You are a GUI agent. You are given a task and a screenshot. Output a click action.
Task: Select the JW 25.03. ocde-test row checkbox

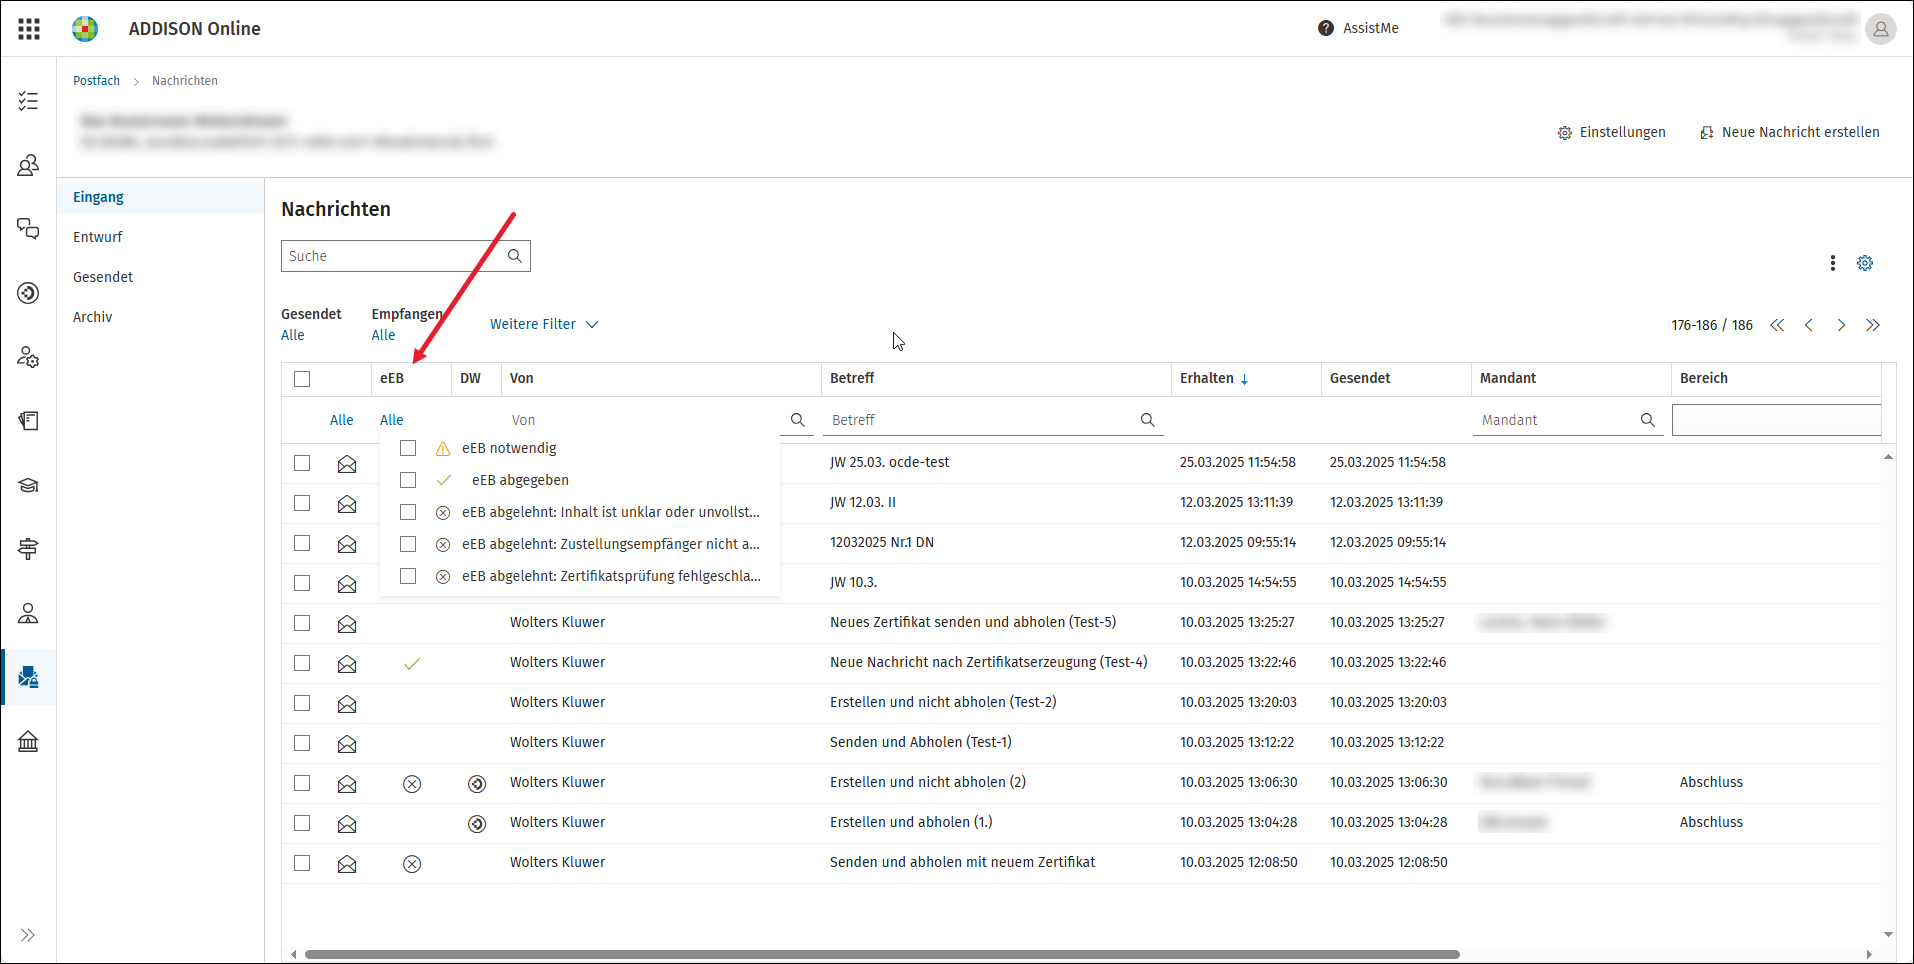tap(302, 463)
